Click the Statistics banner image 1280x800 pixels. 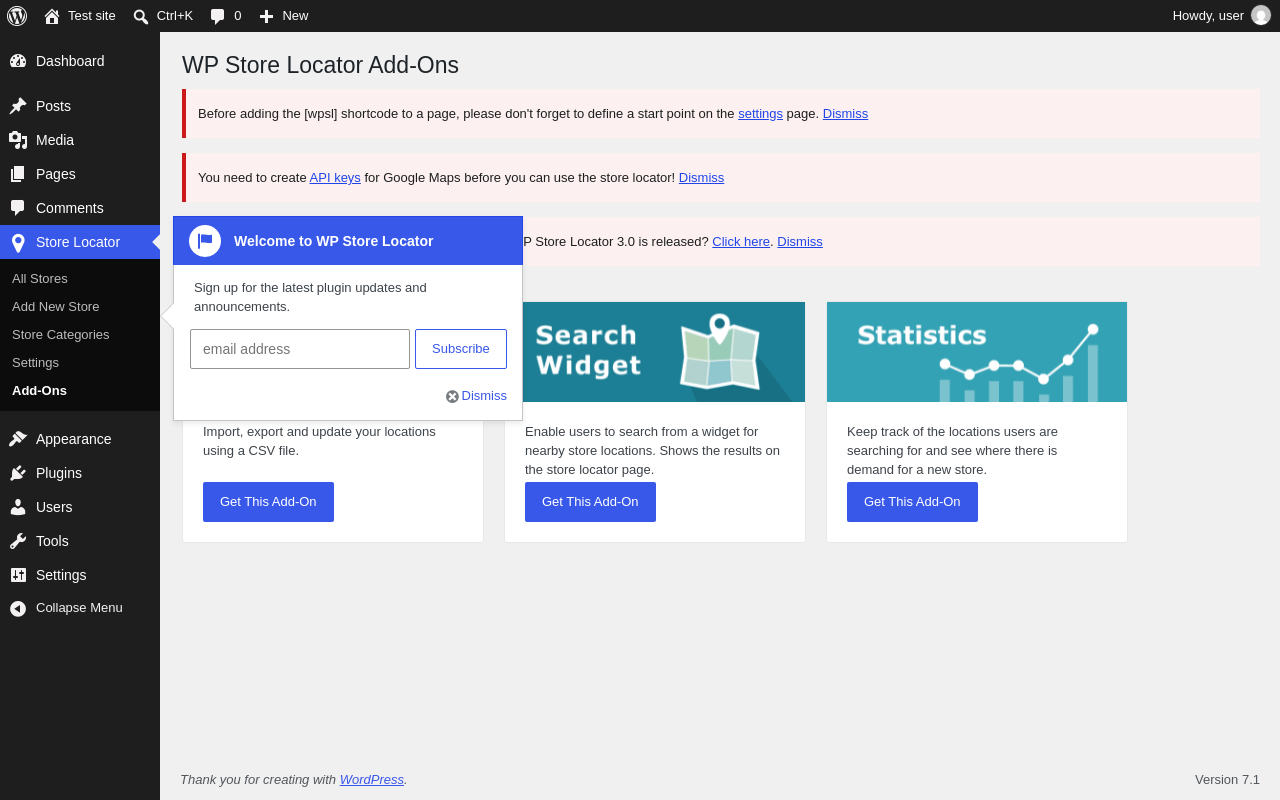click(977, 352)
